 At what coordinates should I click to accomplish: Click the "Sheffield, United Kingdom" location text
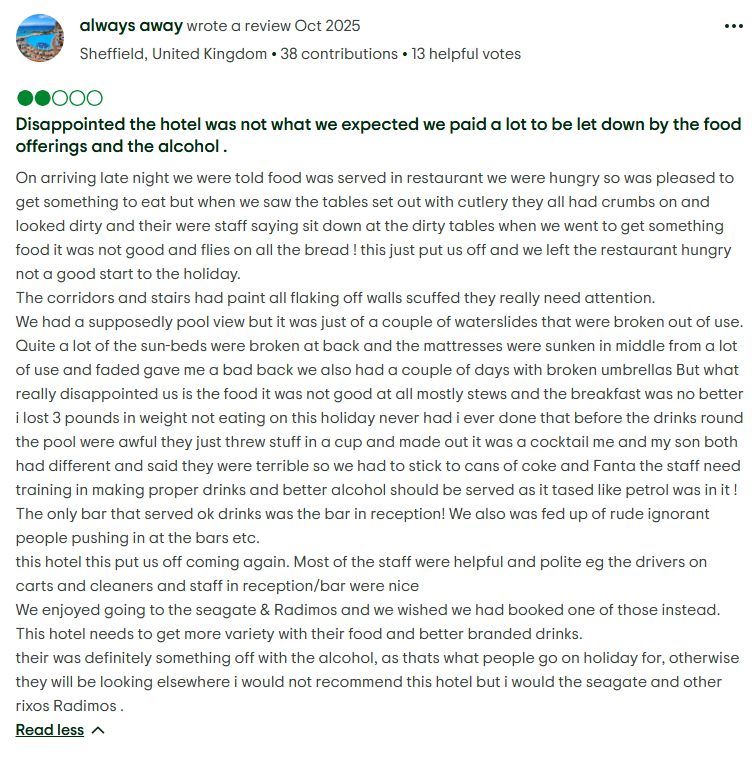[x=173, y=54]
